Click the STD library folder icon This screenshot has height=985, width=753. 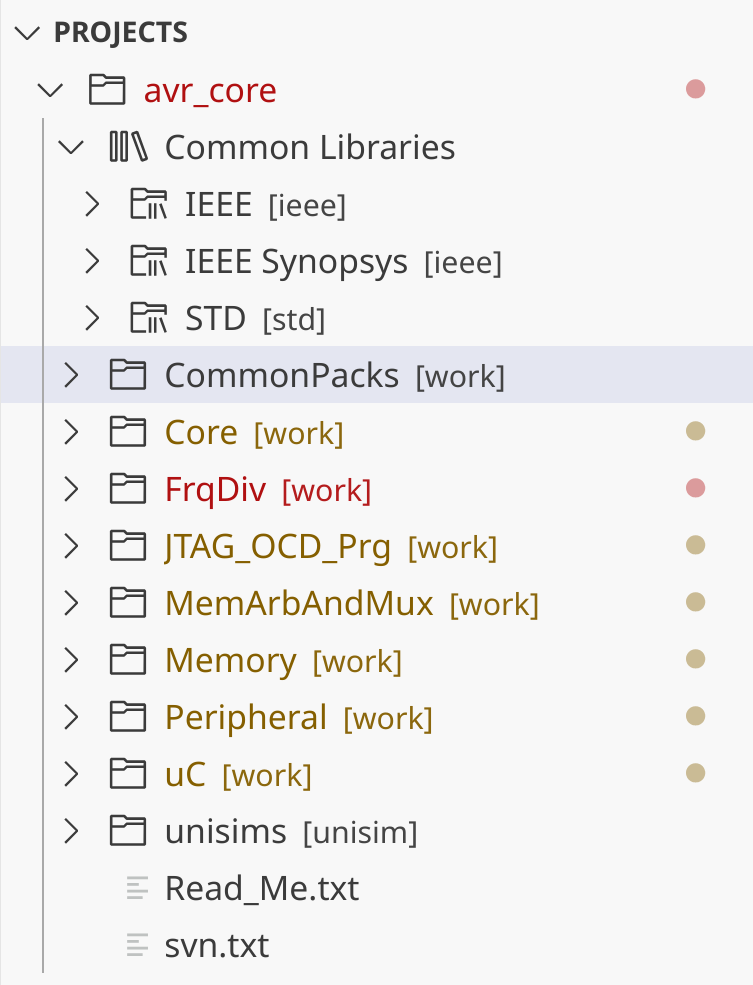click(x=148, y=318)
